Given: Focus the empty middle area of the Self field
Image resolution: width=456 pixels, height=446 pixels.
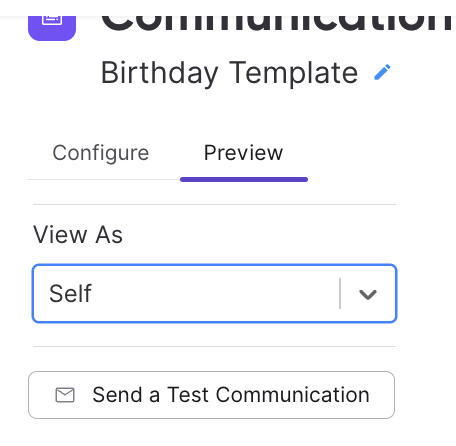Looking at the screenshot, I should [x=215, y=293].
